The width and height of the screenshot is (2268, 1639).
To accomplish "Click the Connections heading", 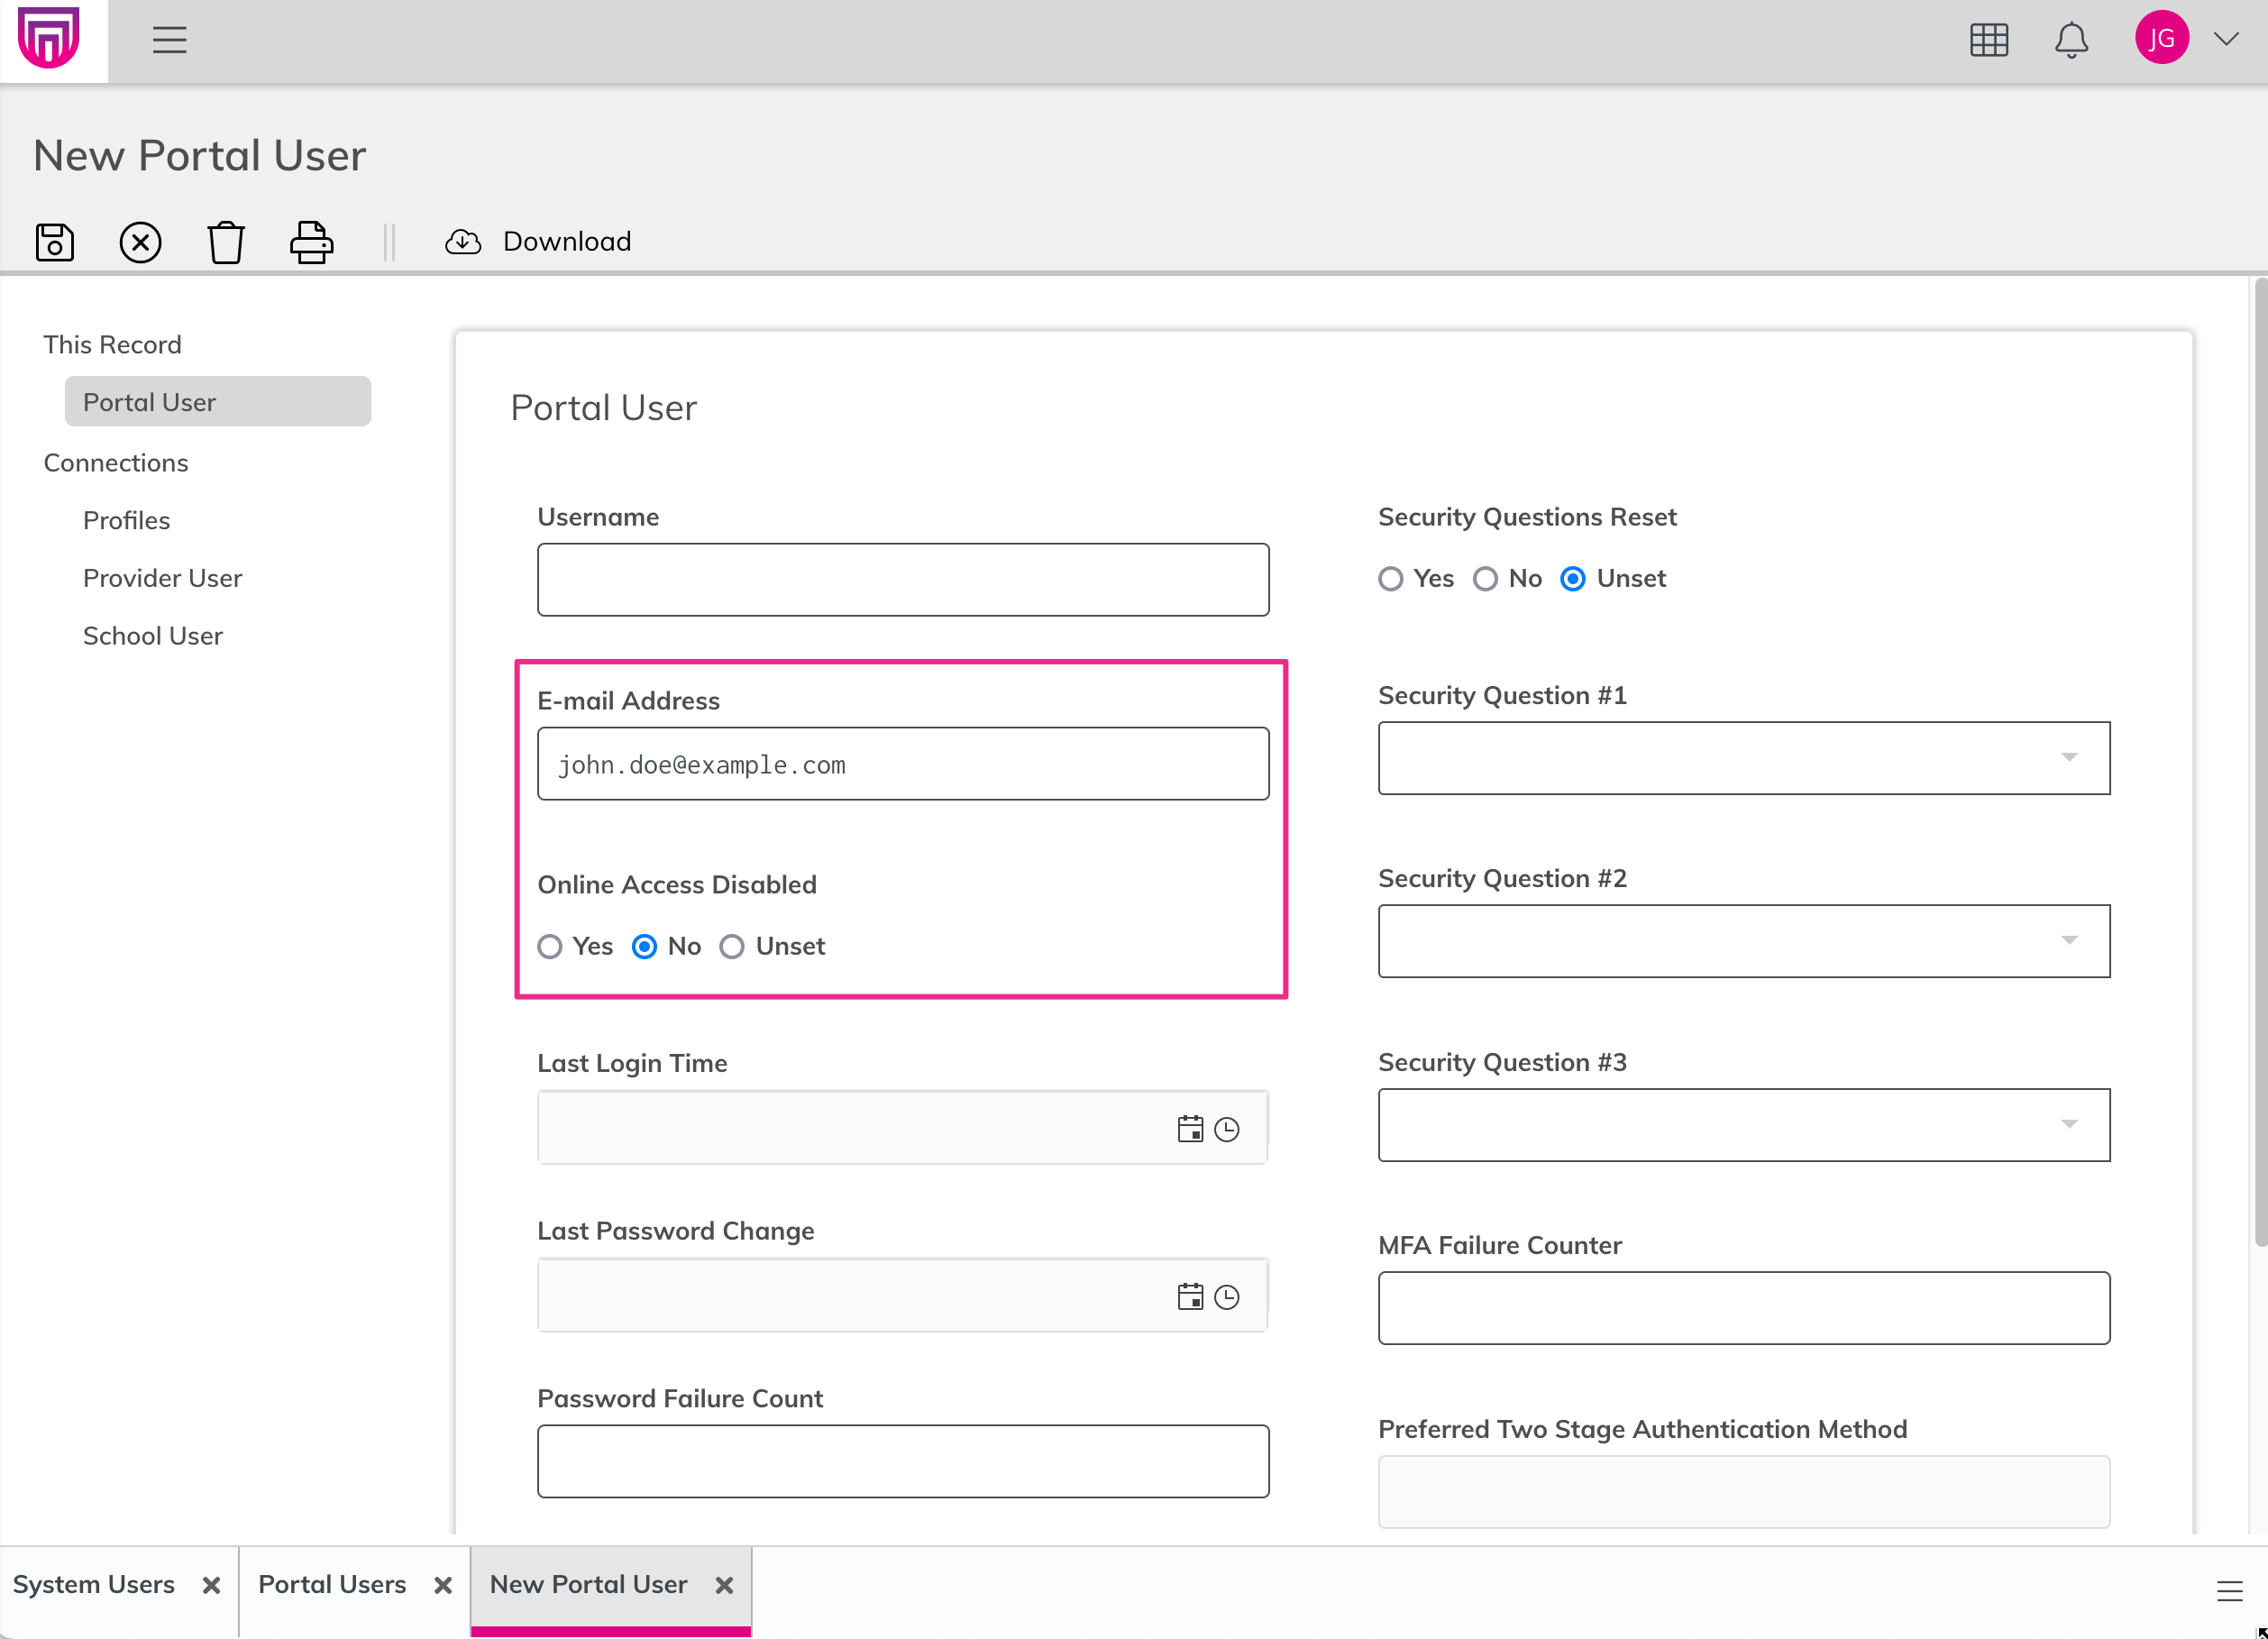I will coord(116,463).
